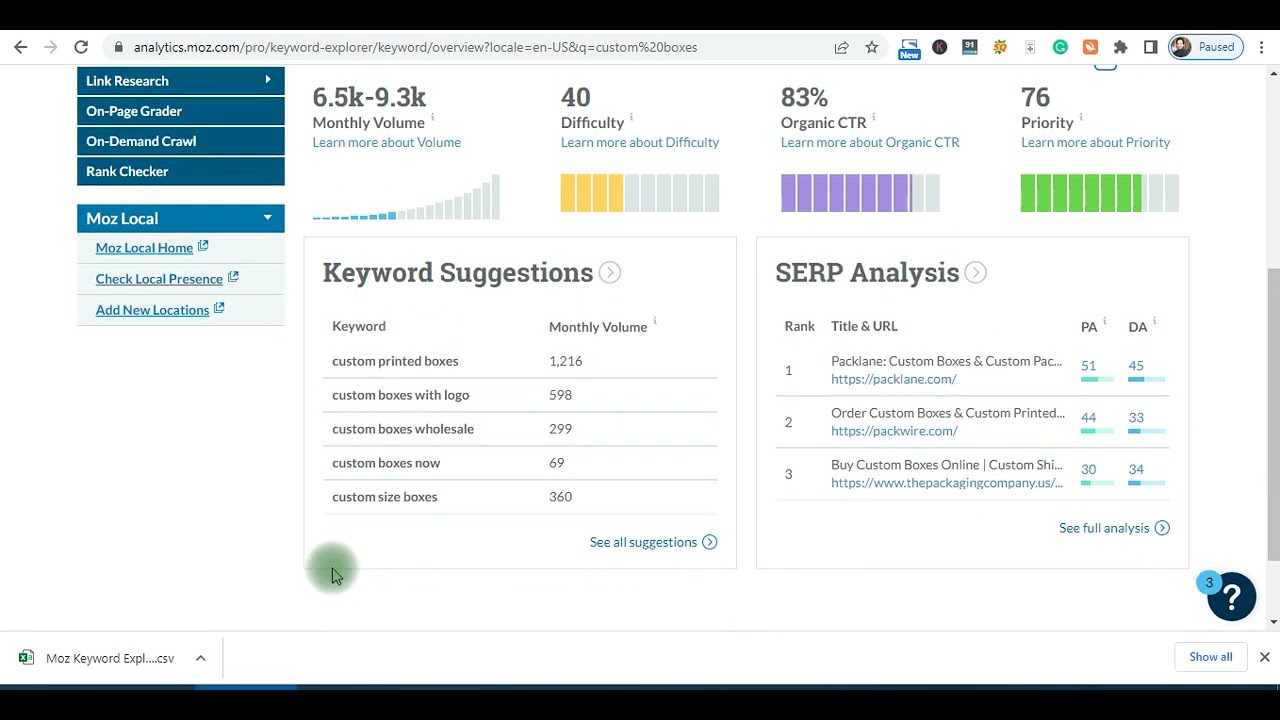Click the 6.5k-9.3k volume value
This screenshot has height=720, width=1280.
point(369,97)
